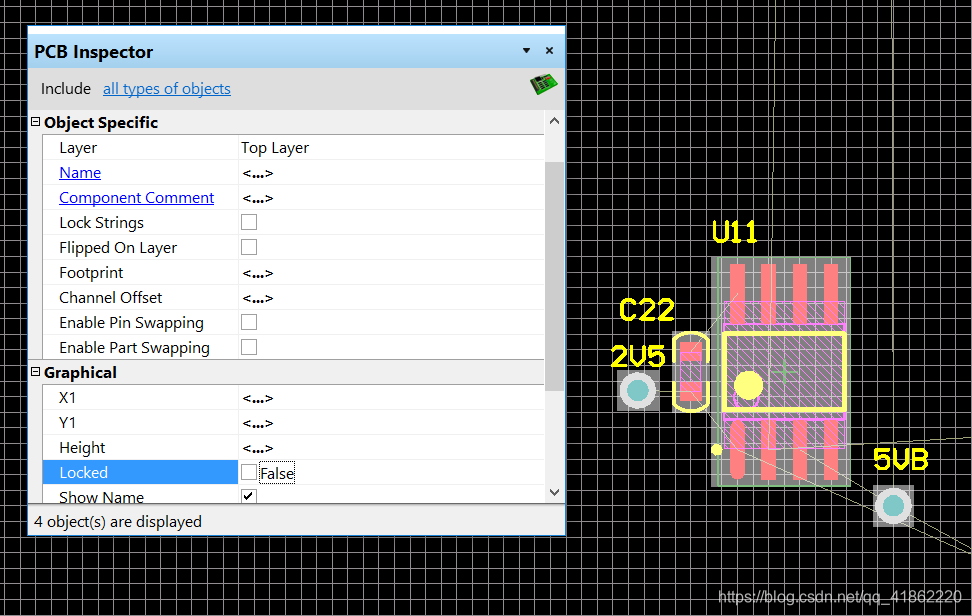Click the scroll down arrow in Inspector
Screen dimensions: 972x616
tap(555, 492)
